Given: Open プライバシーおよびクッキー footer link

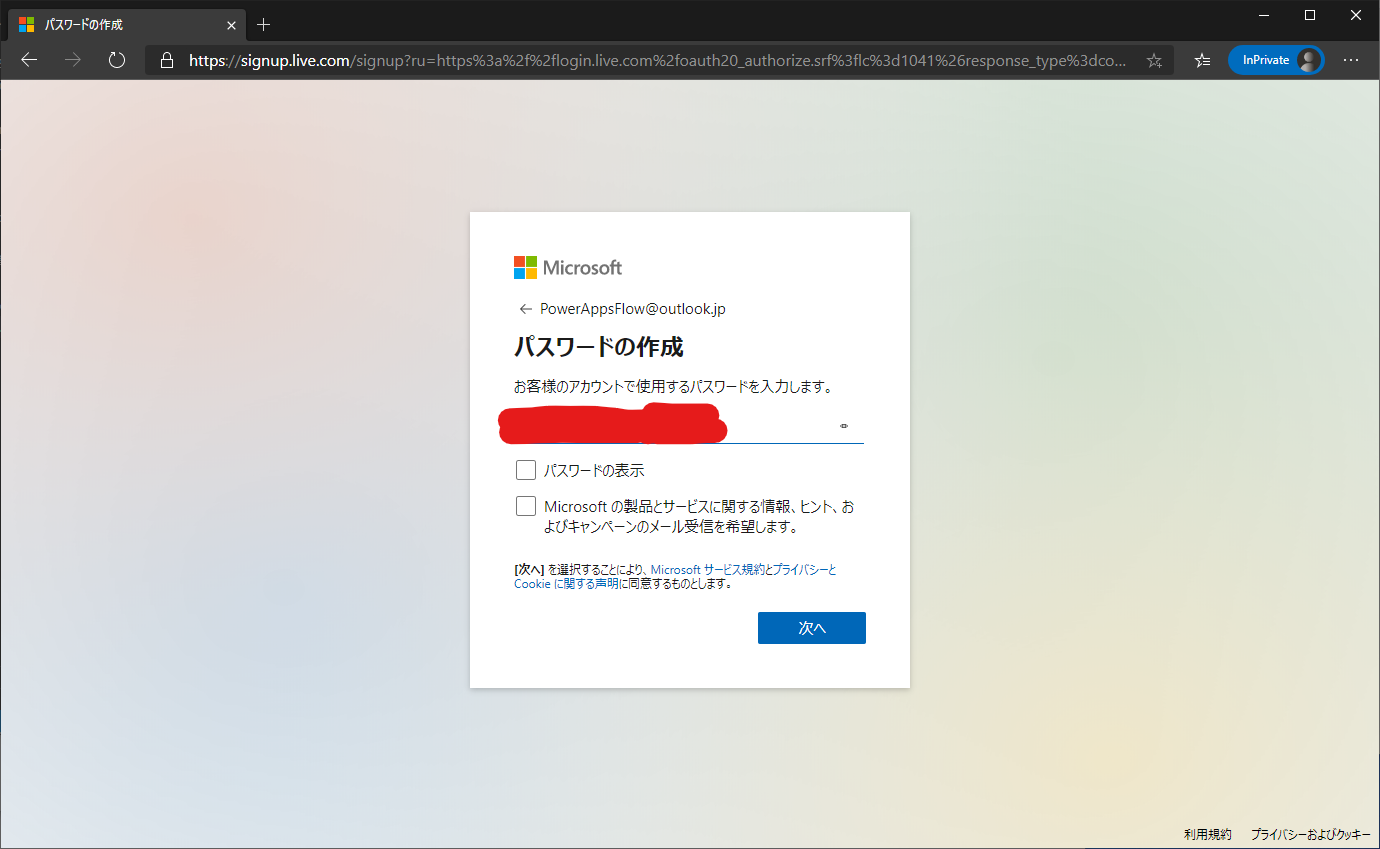Looking at the screenshot, I should pos(1311,834).
